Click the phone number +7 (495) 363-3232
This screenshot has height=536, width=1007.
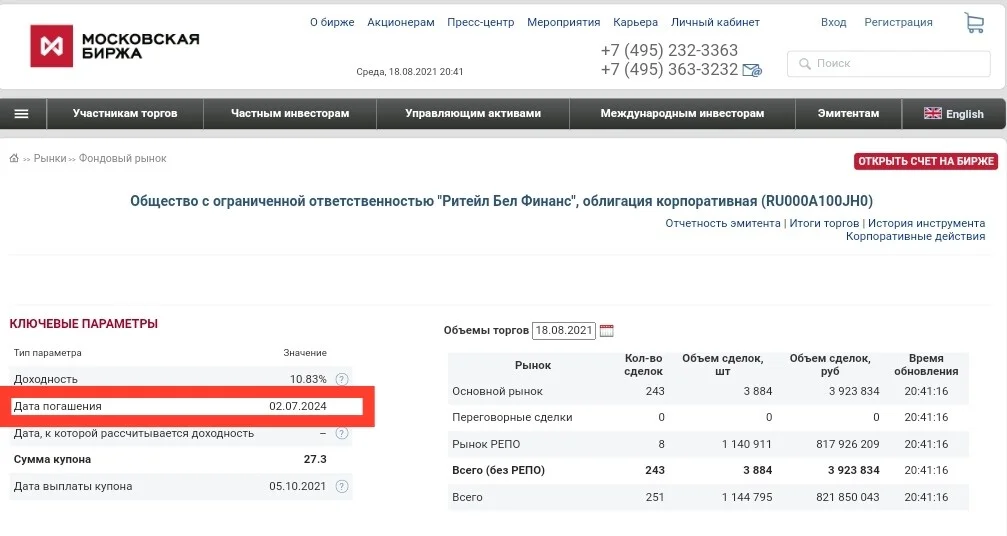pyautogui.click(x=669, y=69)
